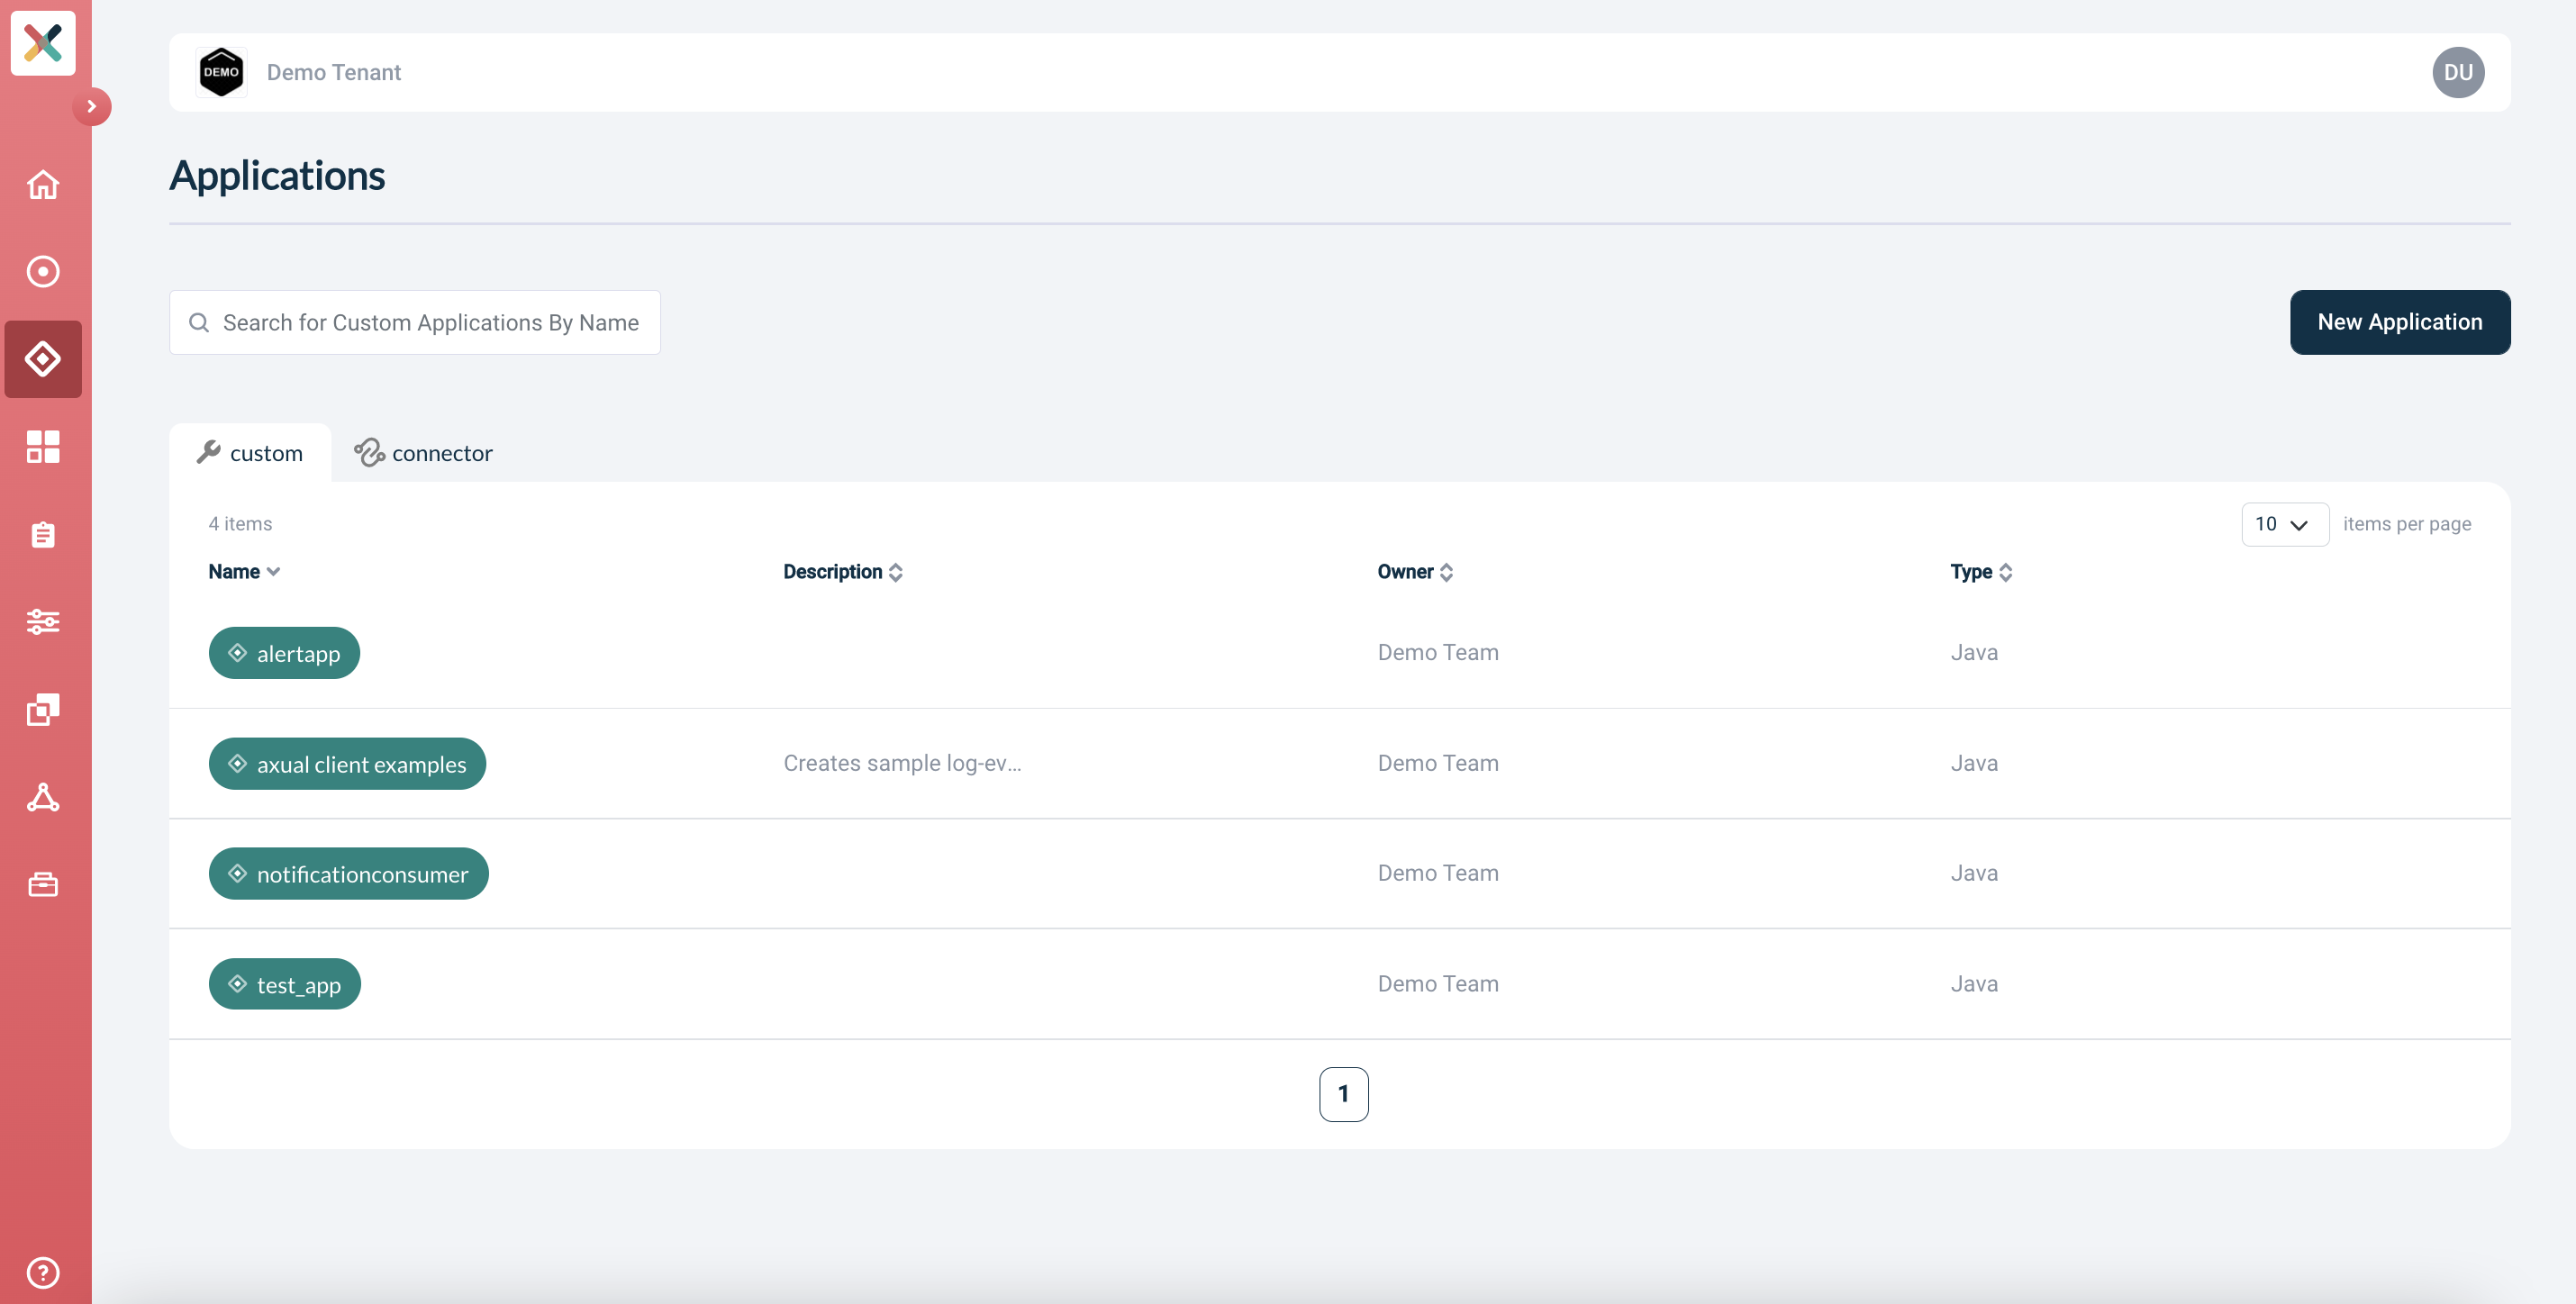
Task: Click the '4 items' count label
Action: click(x=240, y=524)
